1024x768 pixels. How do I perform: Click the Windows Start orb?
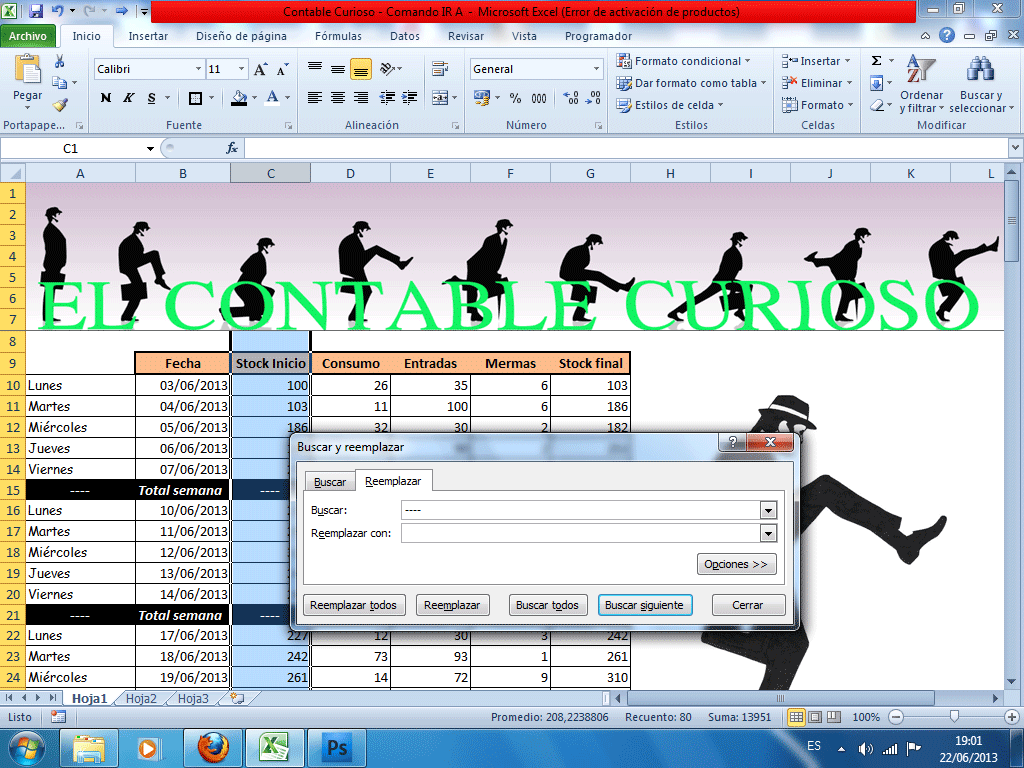[x=26, y=748]
